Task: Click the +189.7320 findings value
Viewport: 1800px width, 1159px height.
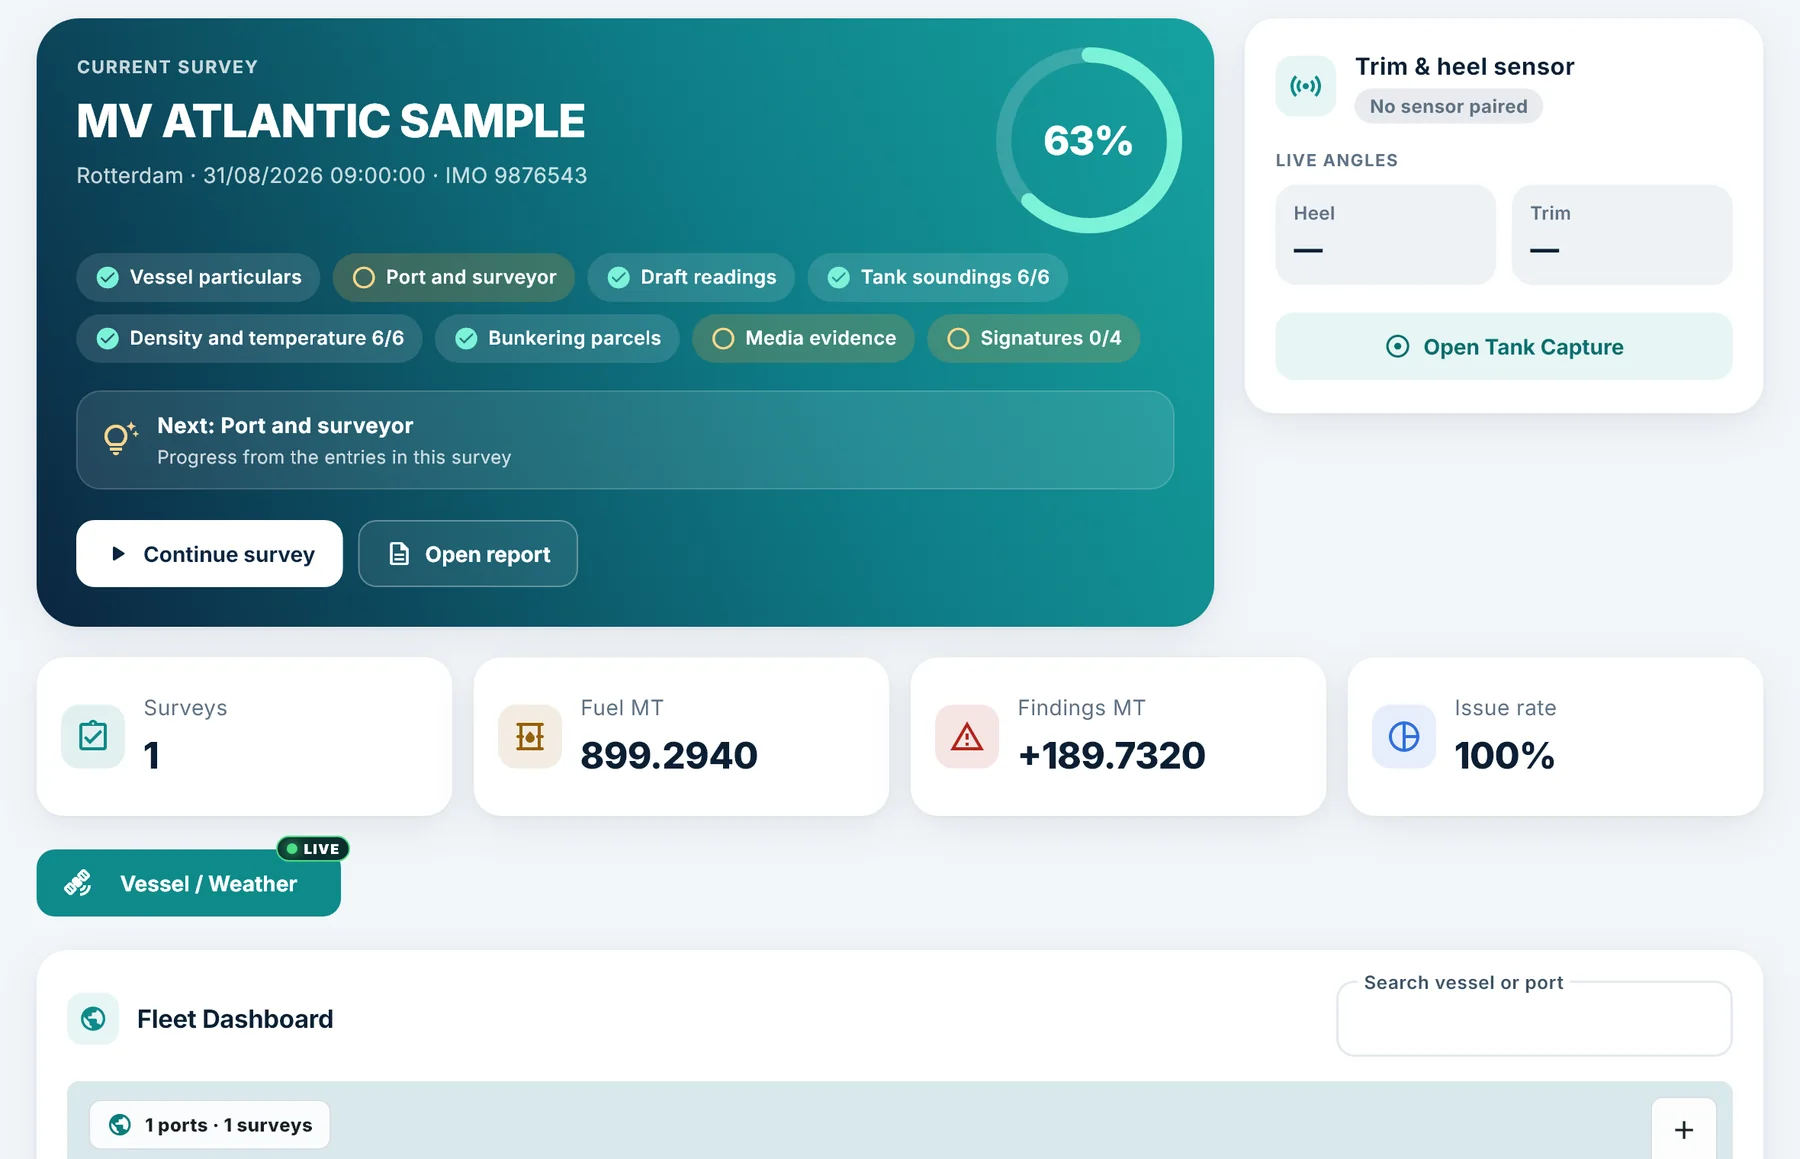Action: pyautogui.click(x=1112, y=755)
